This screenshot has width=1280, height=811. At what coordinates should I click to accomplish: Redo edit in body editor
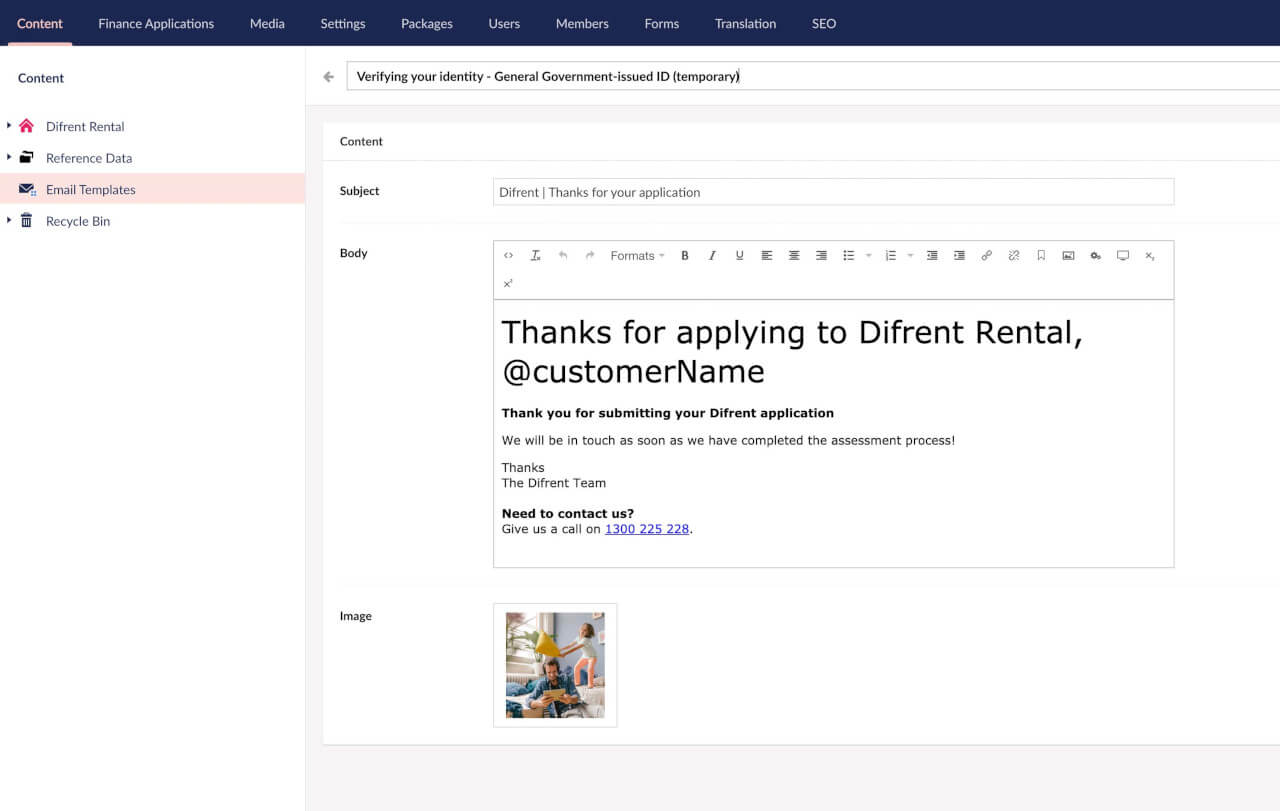point(590,256)
